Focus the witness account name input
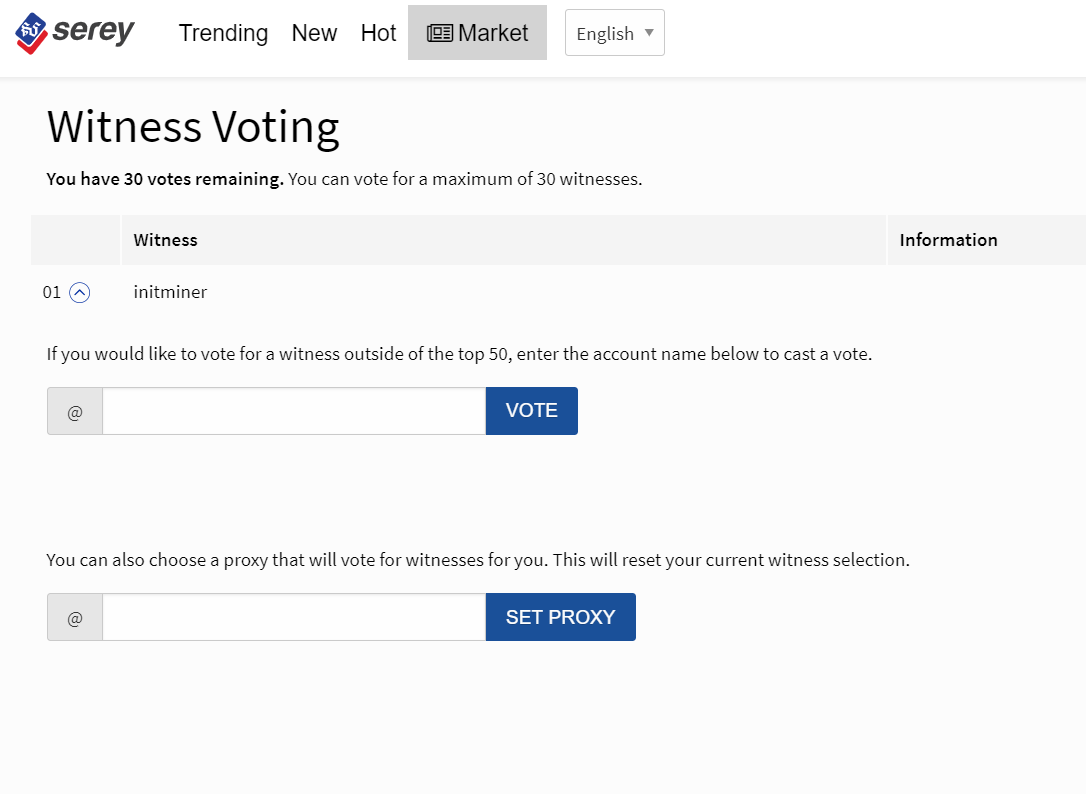This screenshot has width=1086, height=794. click(294, 411)
